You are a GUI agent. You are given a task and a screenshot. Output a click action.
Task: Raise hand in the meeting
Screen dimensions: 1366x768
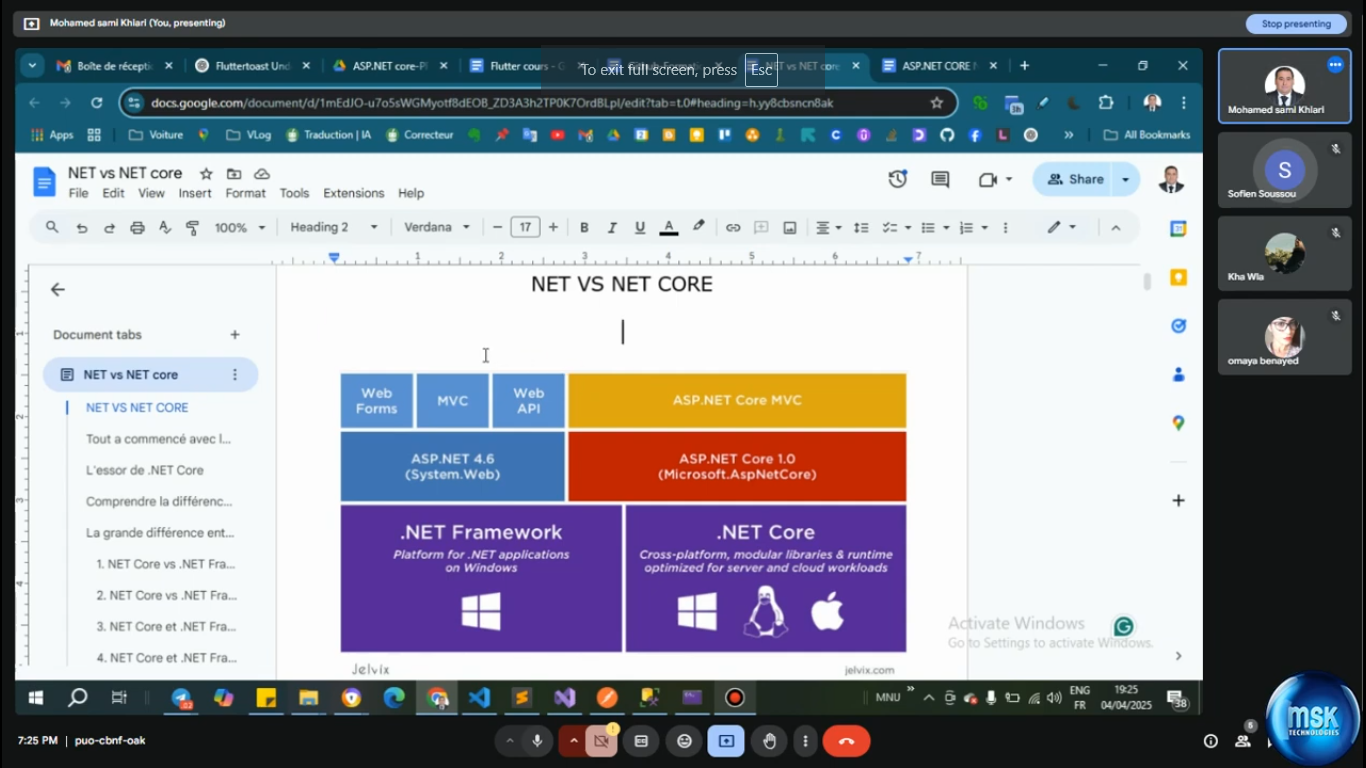click(x=770, y=741)
